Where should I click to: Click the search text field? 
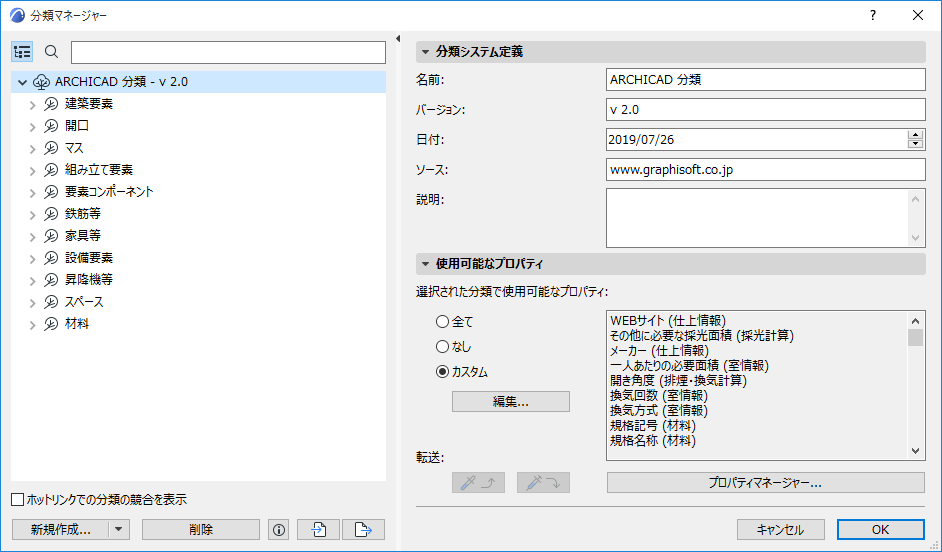click(x=228, y=52)
